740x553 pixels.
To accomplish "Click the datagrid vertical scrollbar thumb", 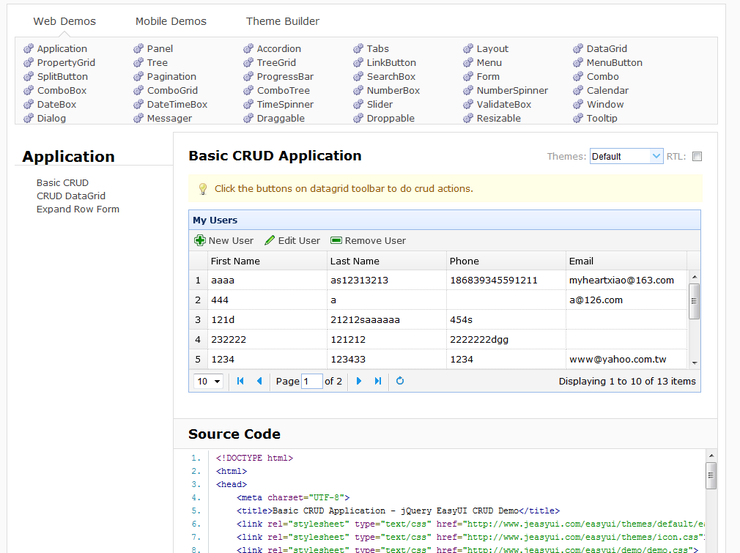I will click(694, 301).
